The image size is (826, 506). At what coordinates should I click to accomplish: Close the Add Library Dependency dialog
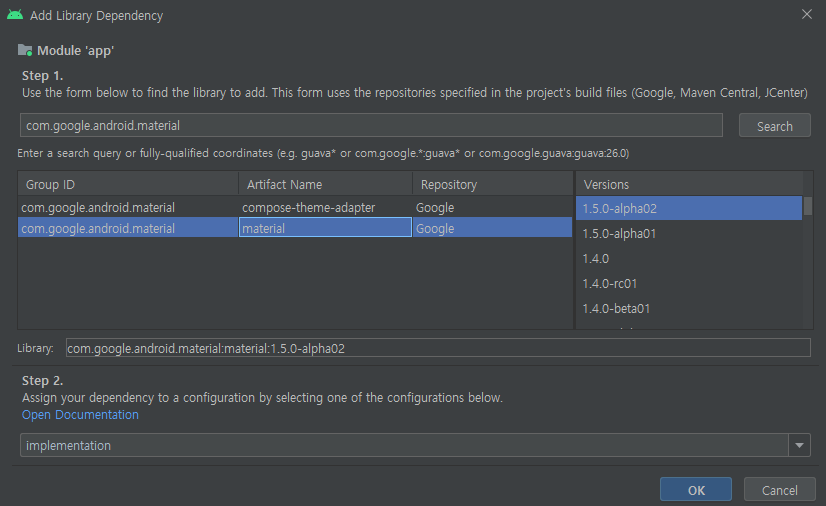pos(807,14)
